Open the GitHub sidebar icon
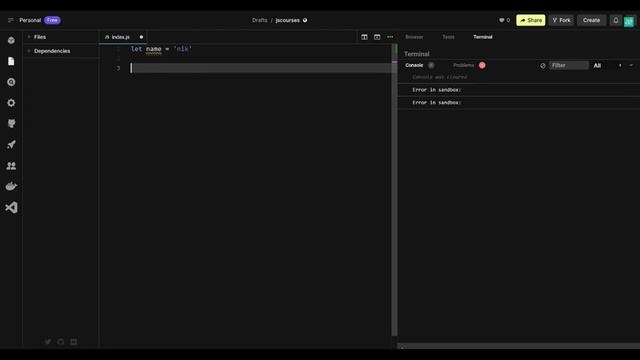The image size is (640, 360). [11, 124]
